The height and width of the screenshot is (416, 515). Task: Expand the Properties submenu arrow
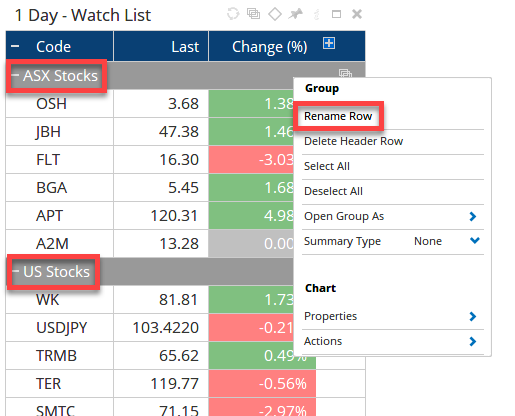pos(473,316)
